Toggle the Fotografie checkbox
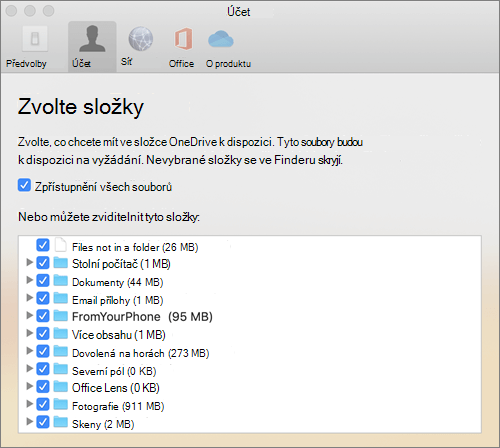Screen dimensions: 500x448 [43, 405]
